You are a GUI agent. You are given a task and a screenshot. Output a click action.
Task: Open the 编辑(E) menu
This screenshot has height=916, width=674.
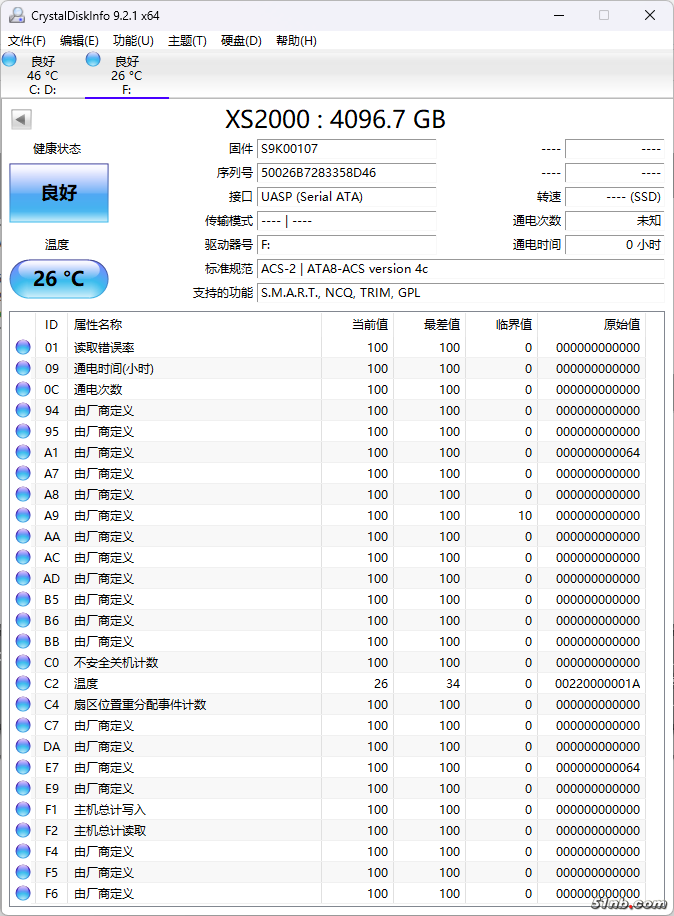point(79,41)
